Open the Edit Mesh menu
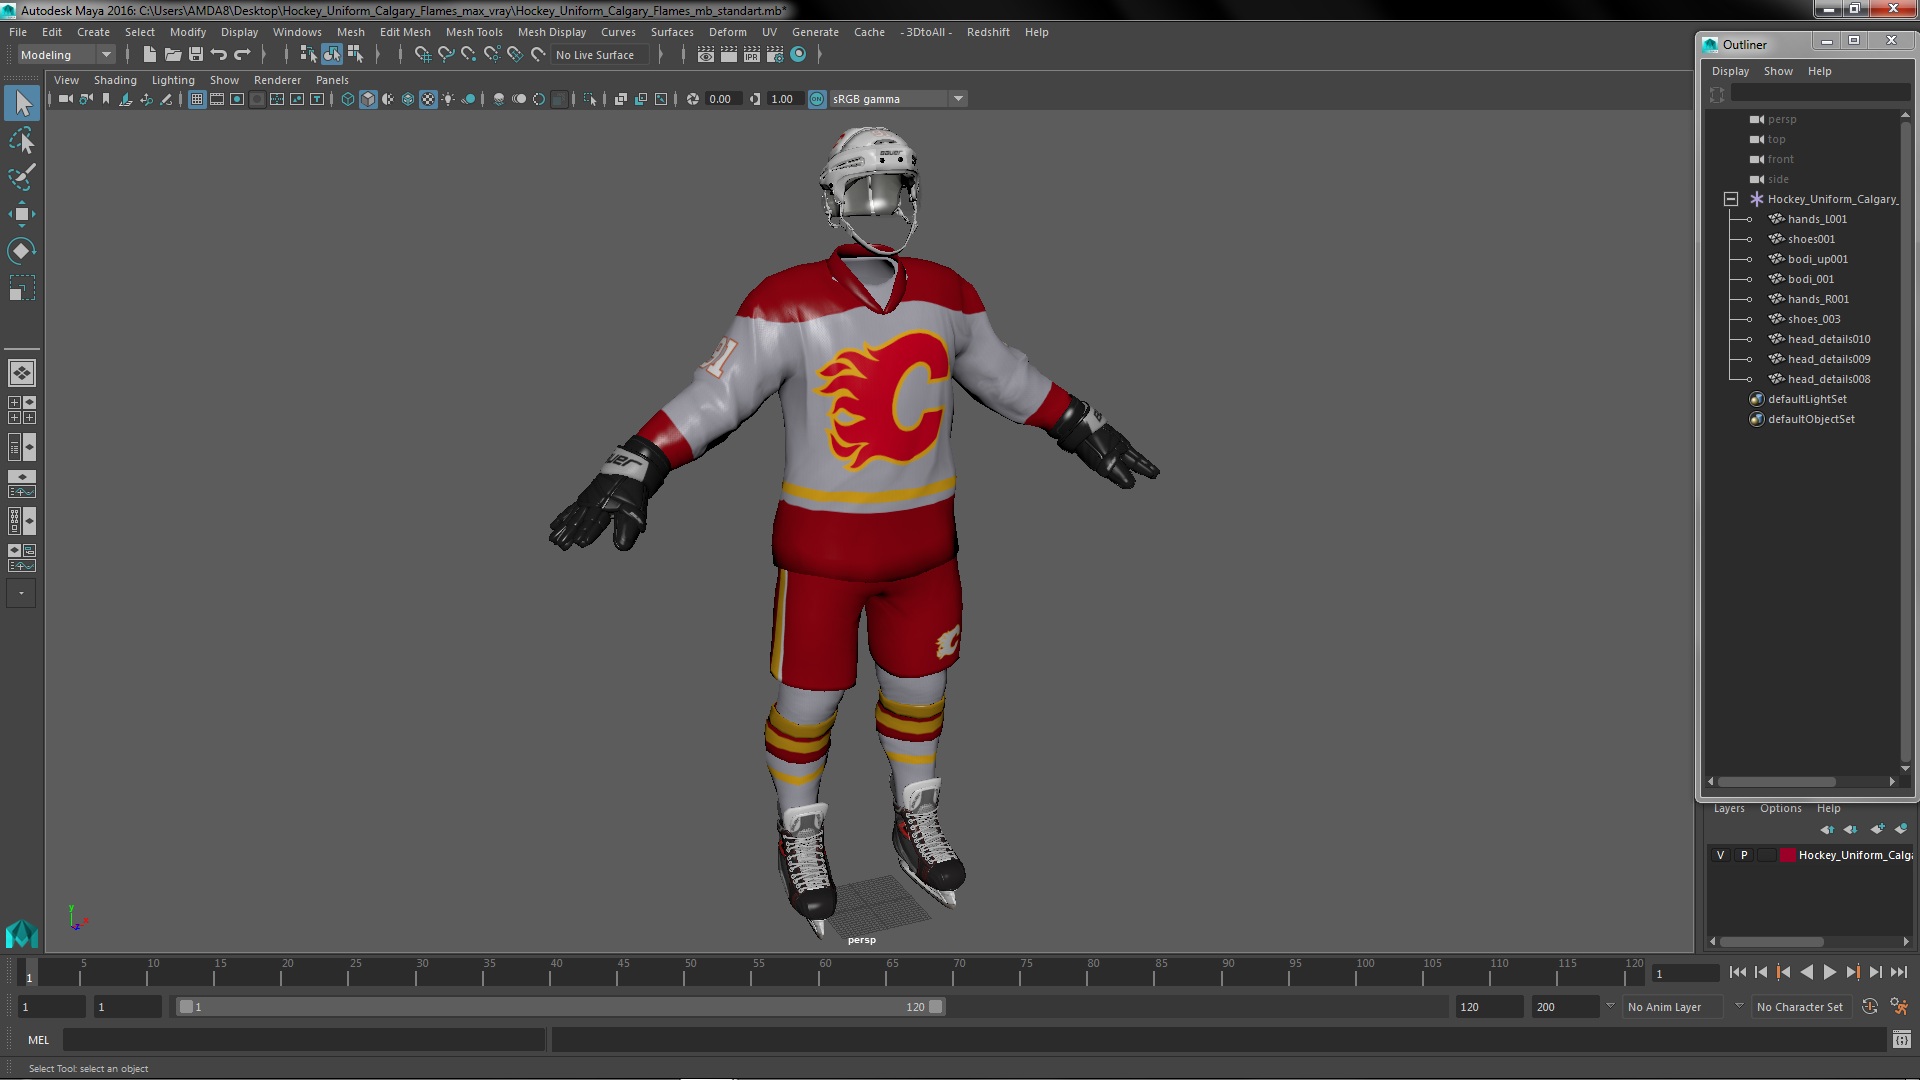This screenshot has width=1920, height=1080. (405, 32)
